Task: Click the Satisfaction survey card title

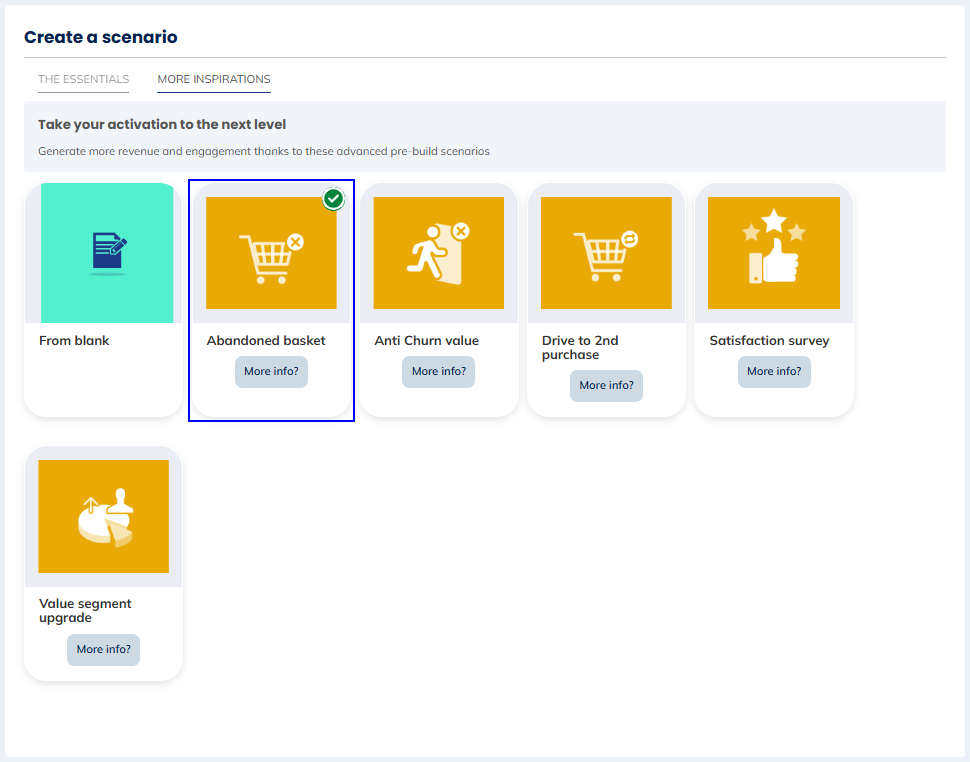Action: tap(769, 341)
